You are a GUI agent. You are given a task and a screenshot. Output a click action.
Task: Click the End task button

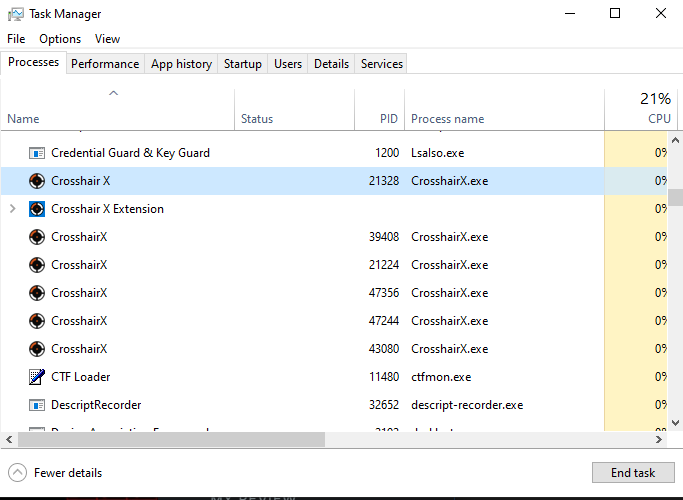pyautogui.click(x=633, y=473)
